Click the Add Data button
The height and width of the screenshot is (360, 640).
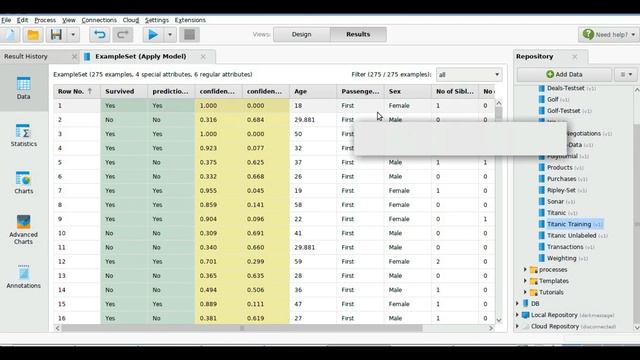tap(564, 74)
